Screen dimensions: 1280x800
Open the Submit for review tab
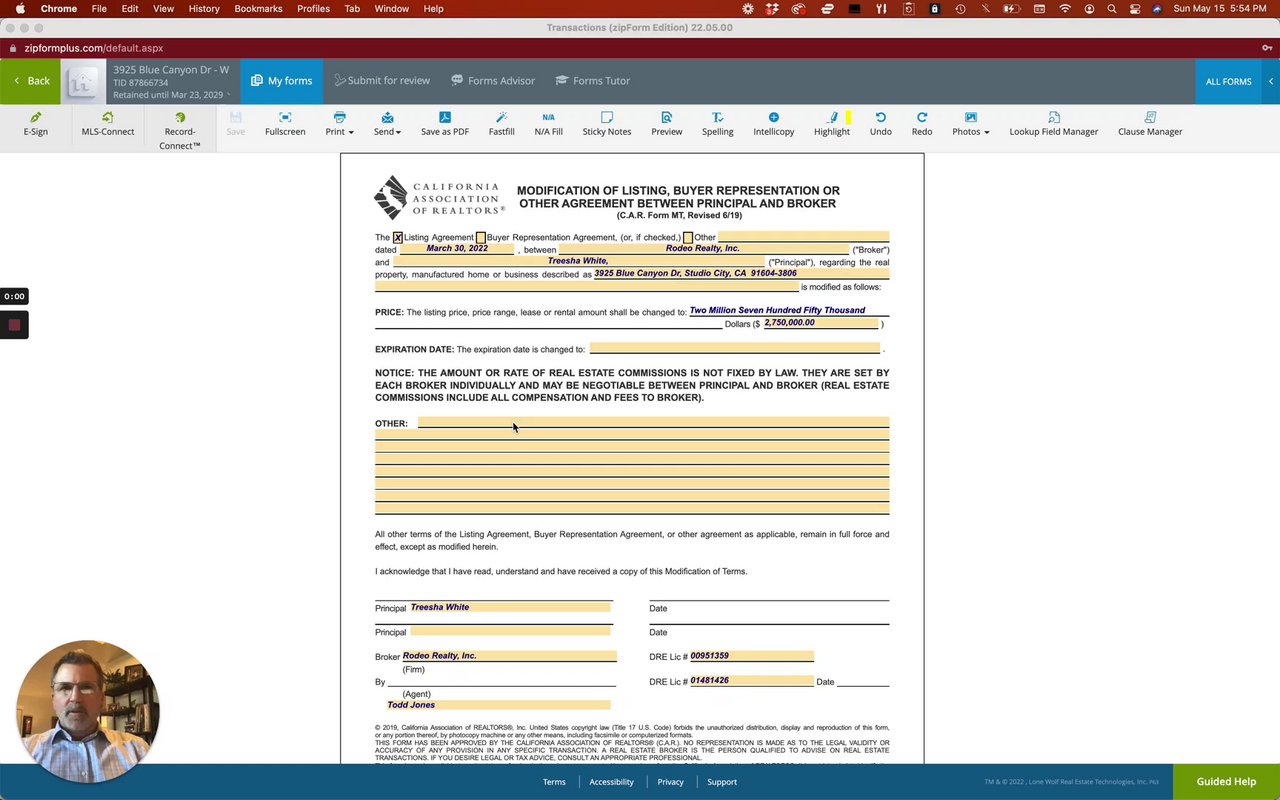point(382,81)
